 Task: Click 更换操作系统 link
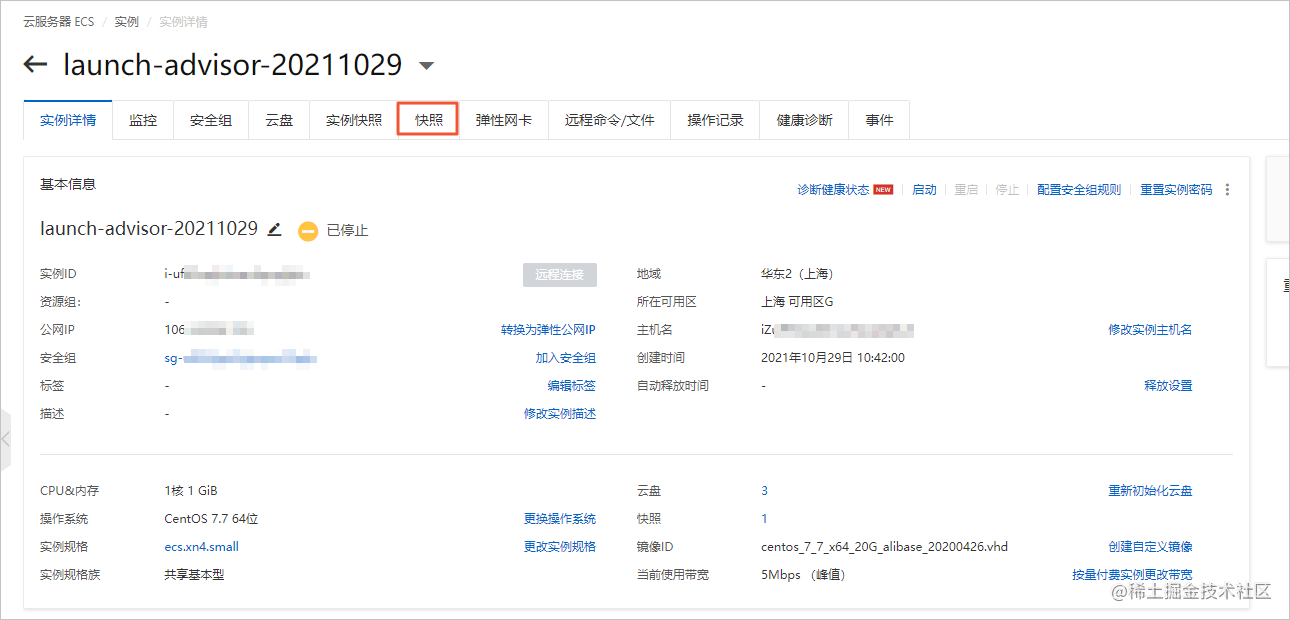coord(560,519)
